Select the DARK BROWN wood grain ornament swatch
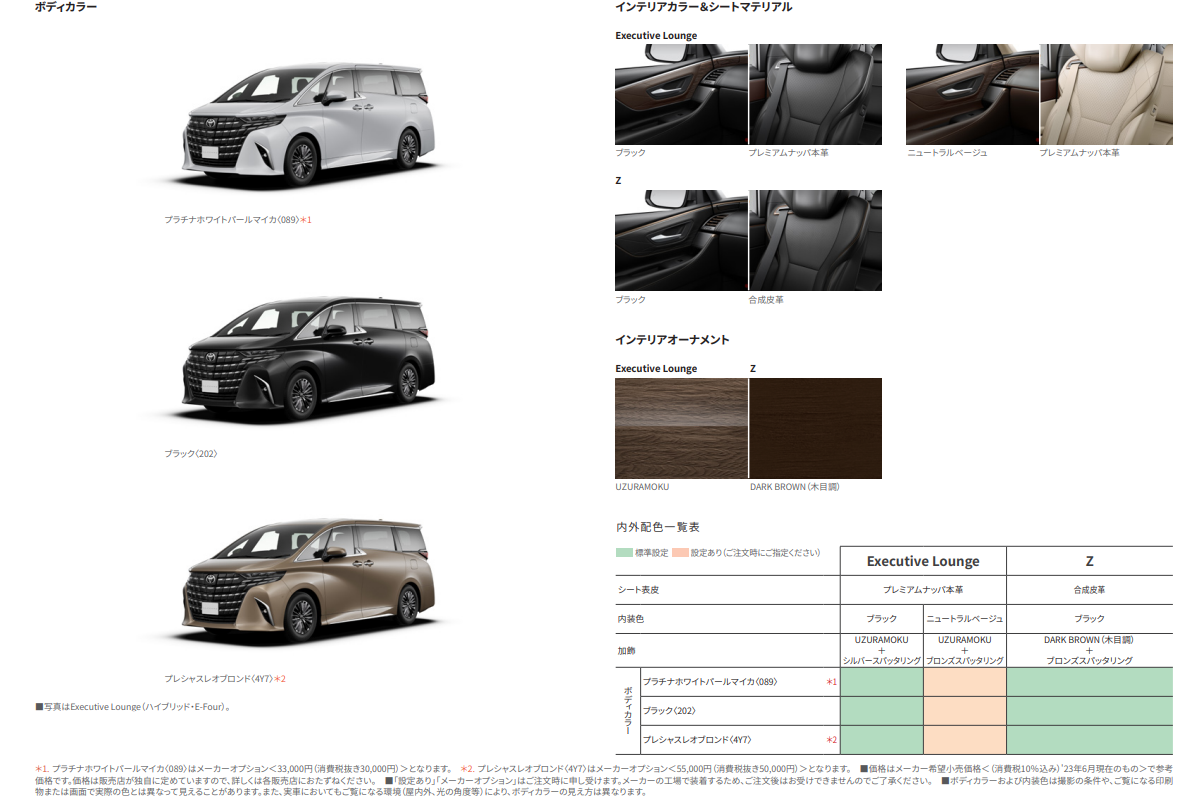Screen dimensions: 1186x811 tap(815, 428)
